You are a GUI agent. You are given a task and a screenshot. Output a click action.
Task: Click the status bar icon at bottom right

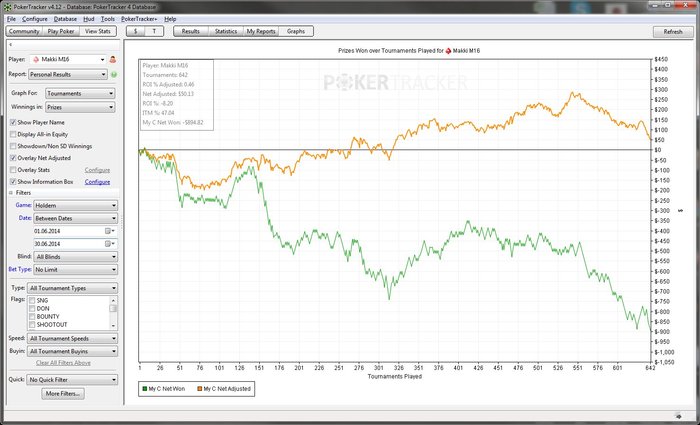[x=678, y=415]
